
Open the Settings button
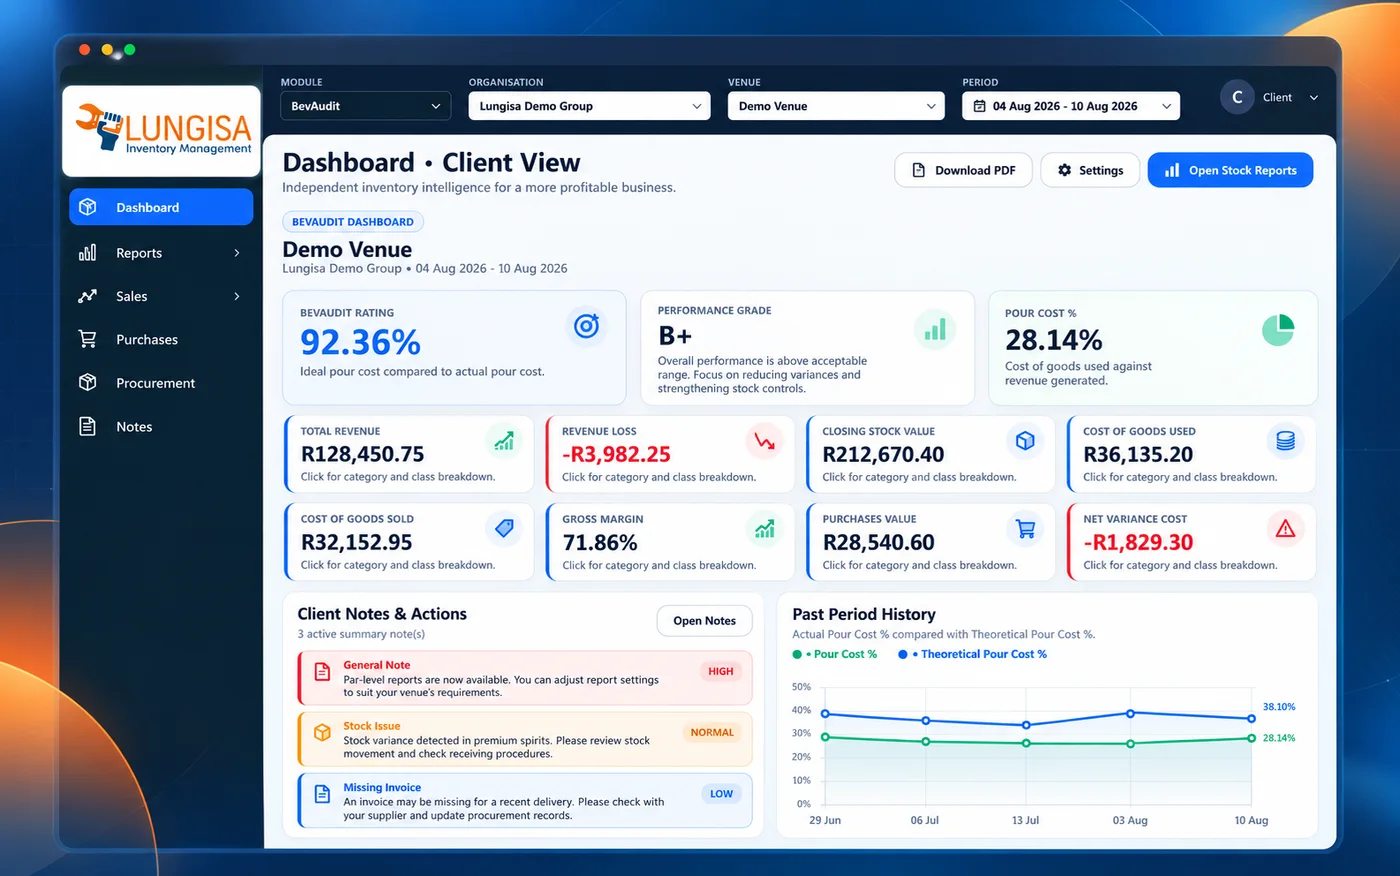click(1090, 170)
